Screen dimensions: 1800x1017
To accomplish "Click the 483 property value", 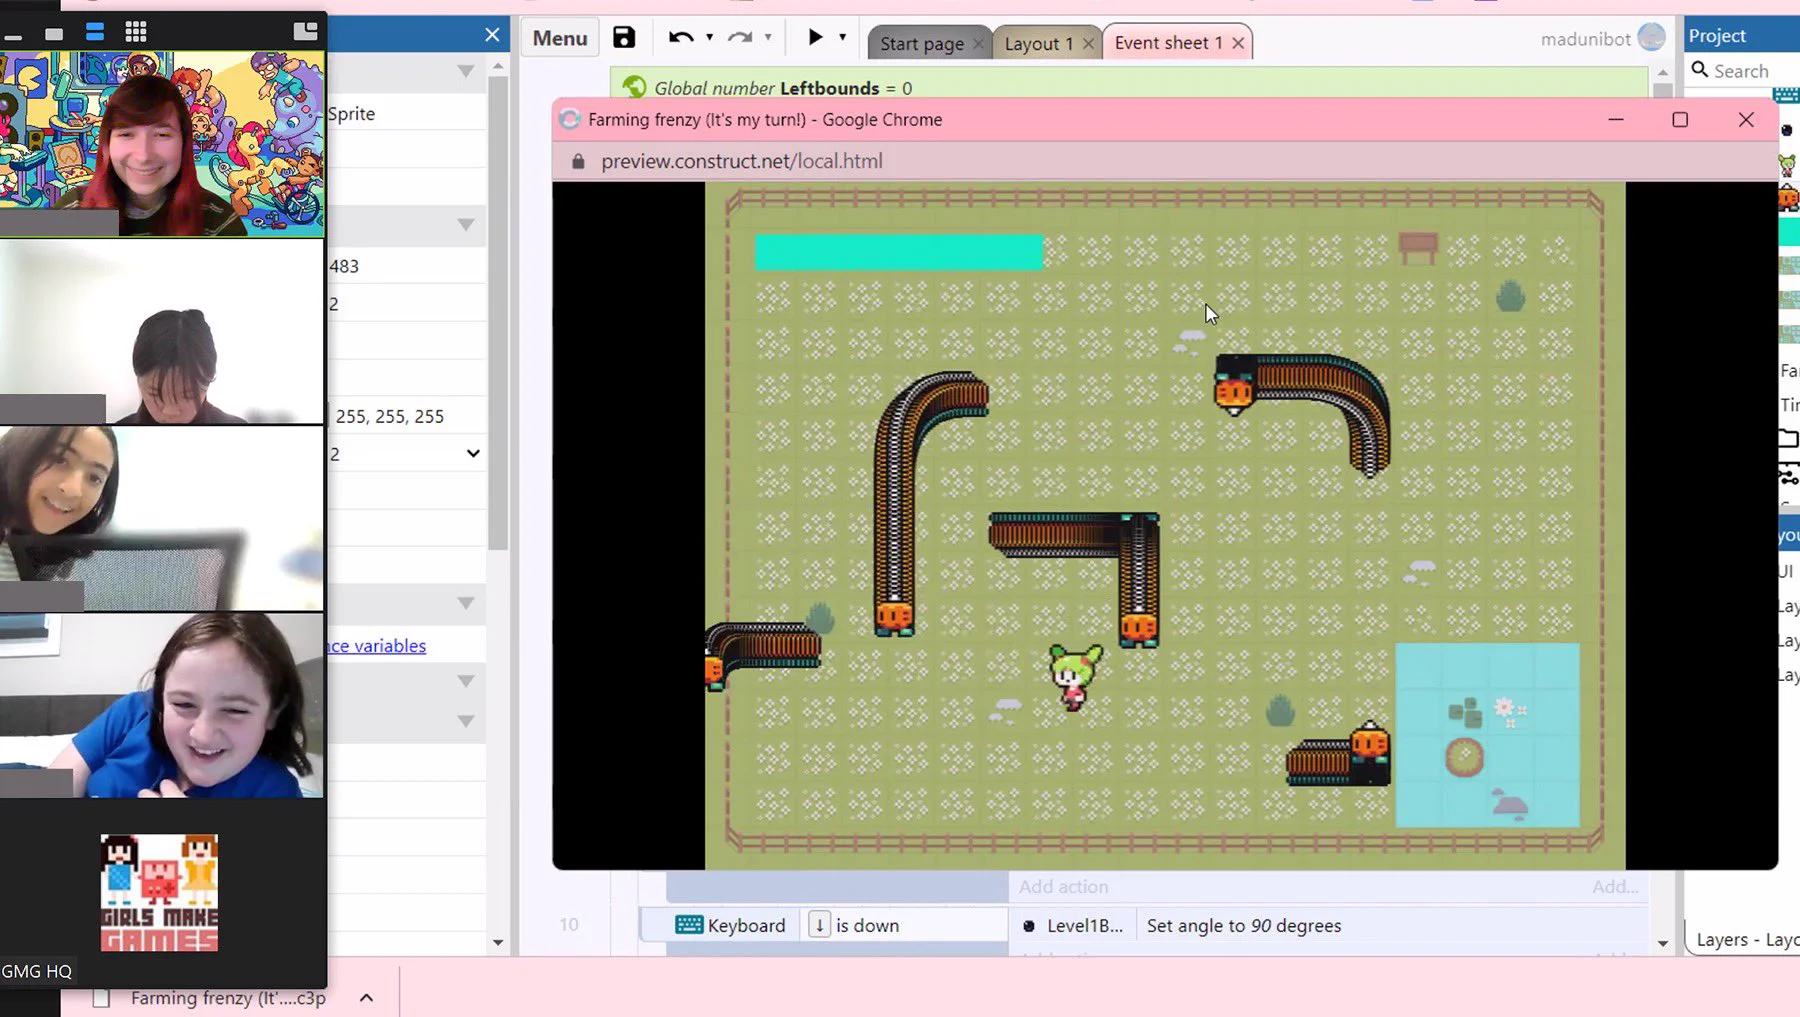I will coord(344,266).
